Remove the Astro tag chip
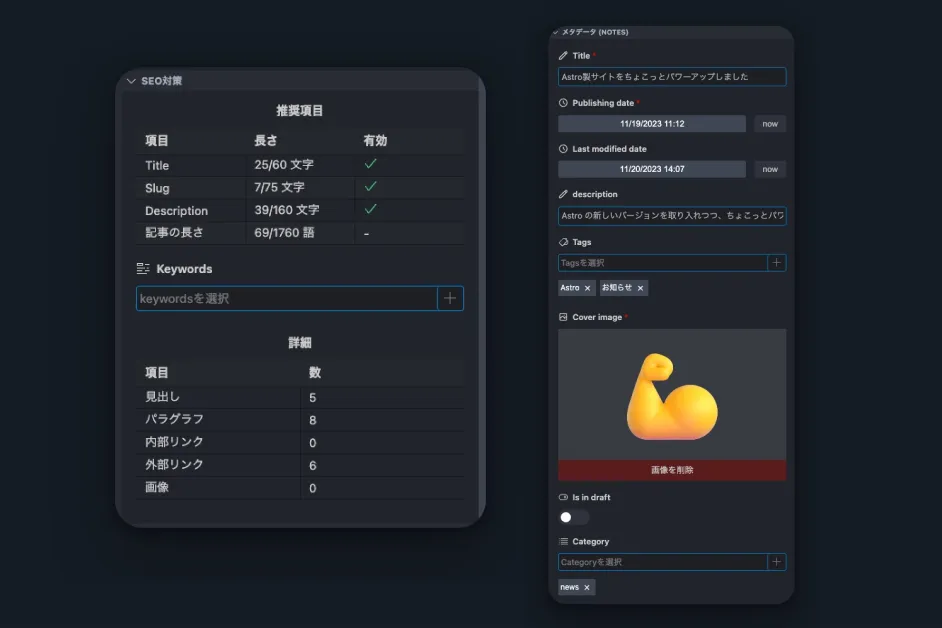Image resolution: width=942 pixels, height=628 pixels. tap(588, 287)
